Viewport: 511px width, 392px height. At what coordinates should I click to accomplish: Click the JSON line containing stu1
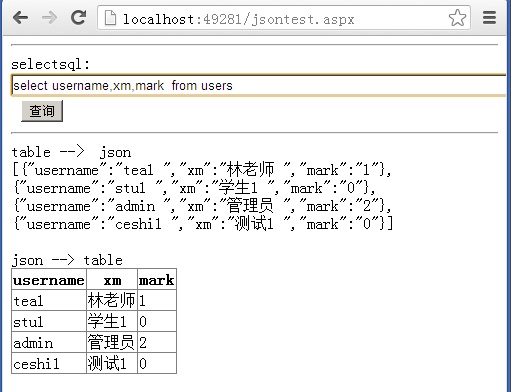coord(194,188)
